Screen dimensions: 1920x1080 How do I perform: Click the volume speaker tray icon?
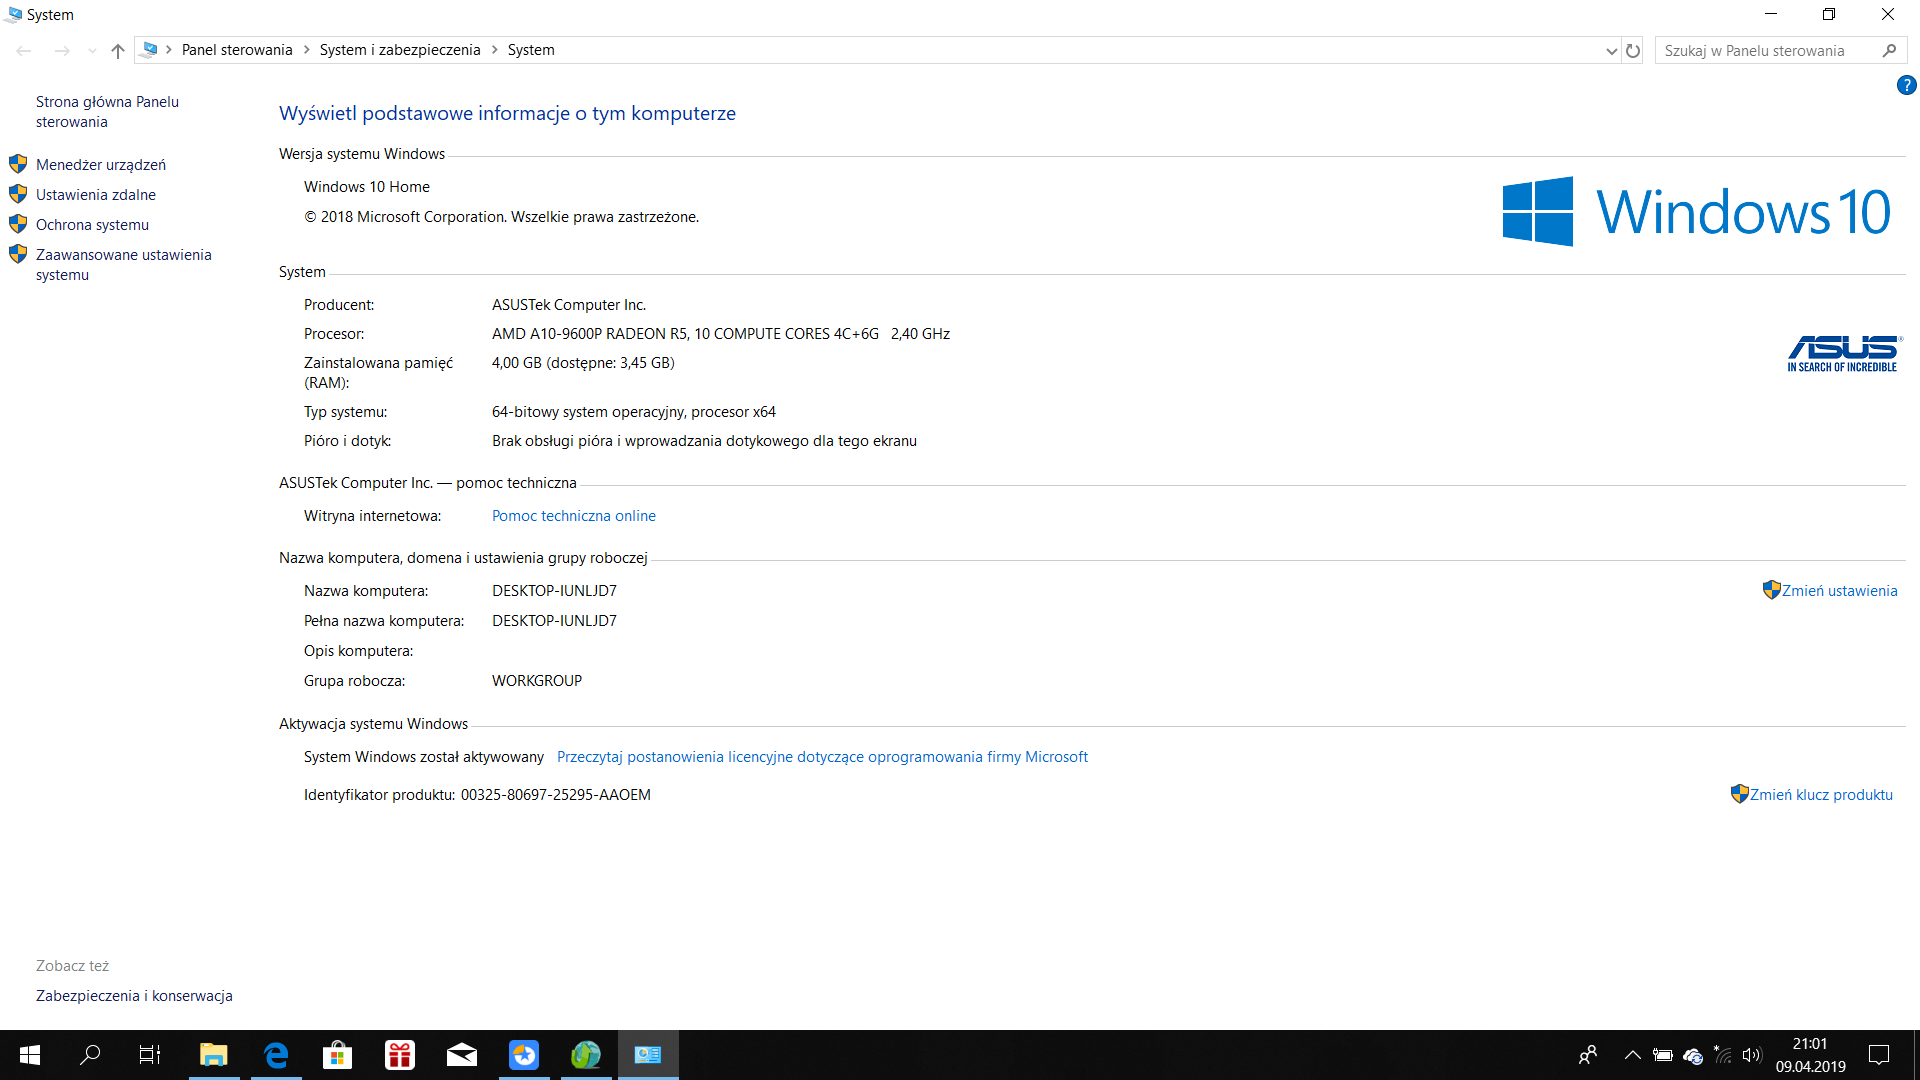click(x=1752, y=1055)
